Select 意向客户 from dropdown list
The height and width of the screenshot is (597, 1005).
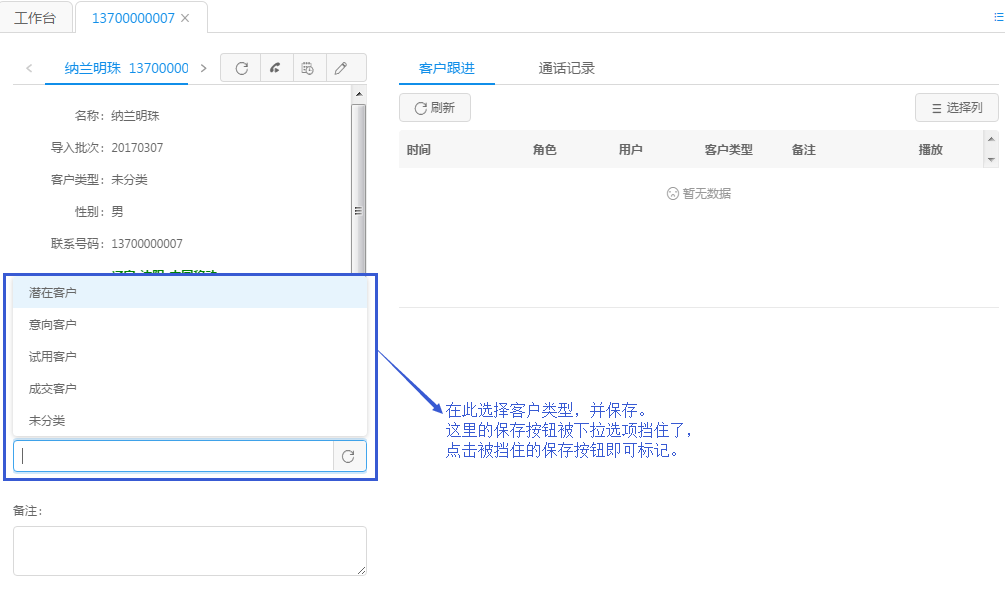tap(53, 325)
